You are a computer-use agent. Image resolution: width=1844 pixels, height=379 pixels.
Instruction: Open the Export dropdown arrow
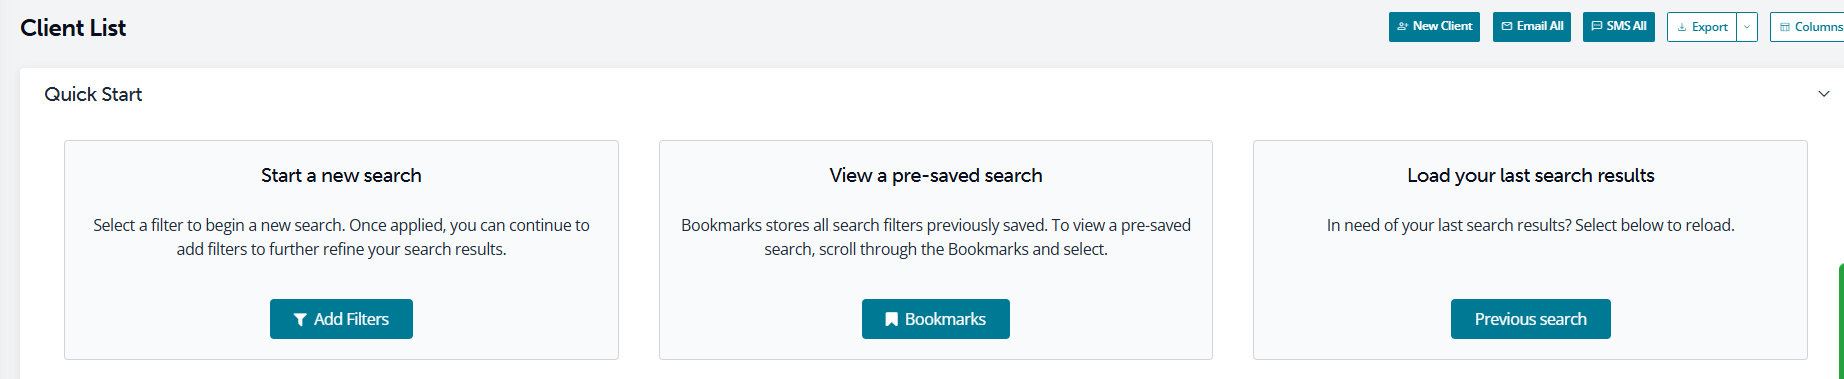(1747, 27)
